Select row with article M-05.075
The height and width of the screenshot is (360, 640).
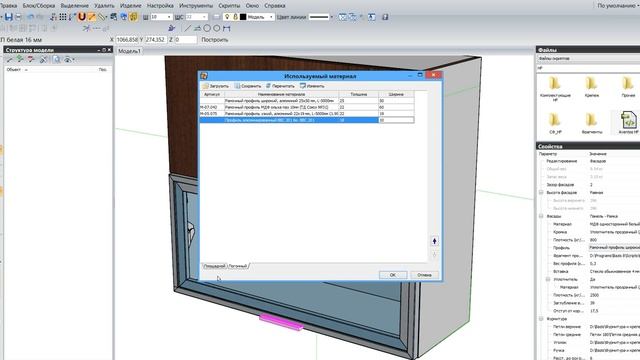pyautogui.click(x=307, y=113)
